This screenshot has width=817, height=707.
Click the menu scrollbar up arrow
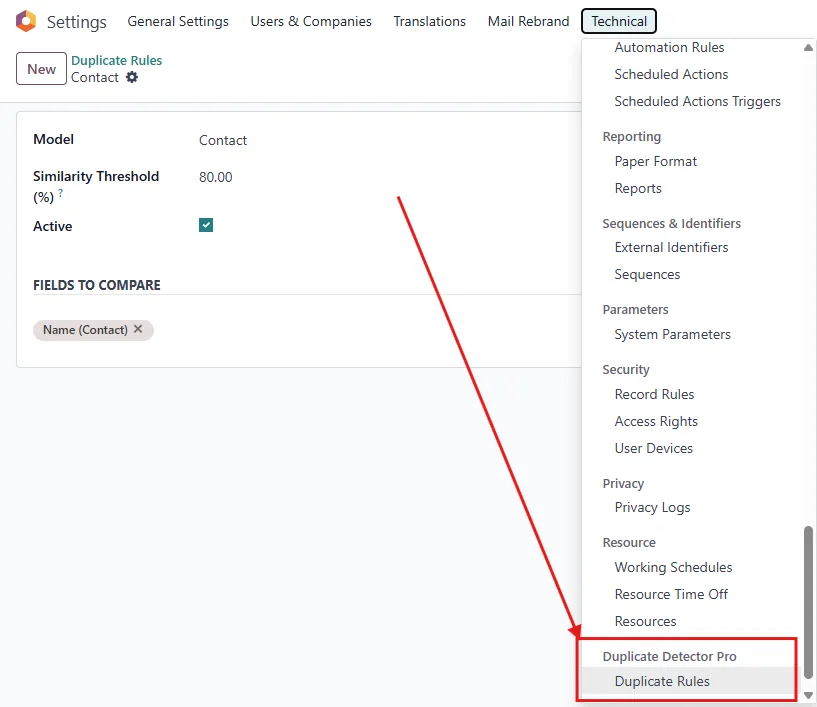[x=808, y=47]
